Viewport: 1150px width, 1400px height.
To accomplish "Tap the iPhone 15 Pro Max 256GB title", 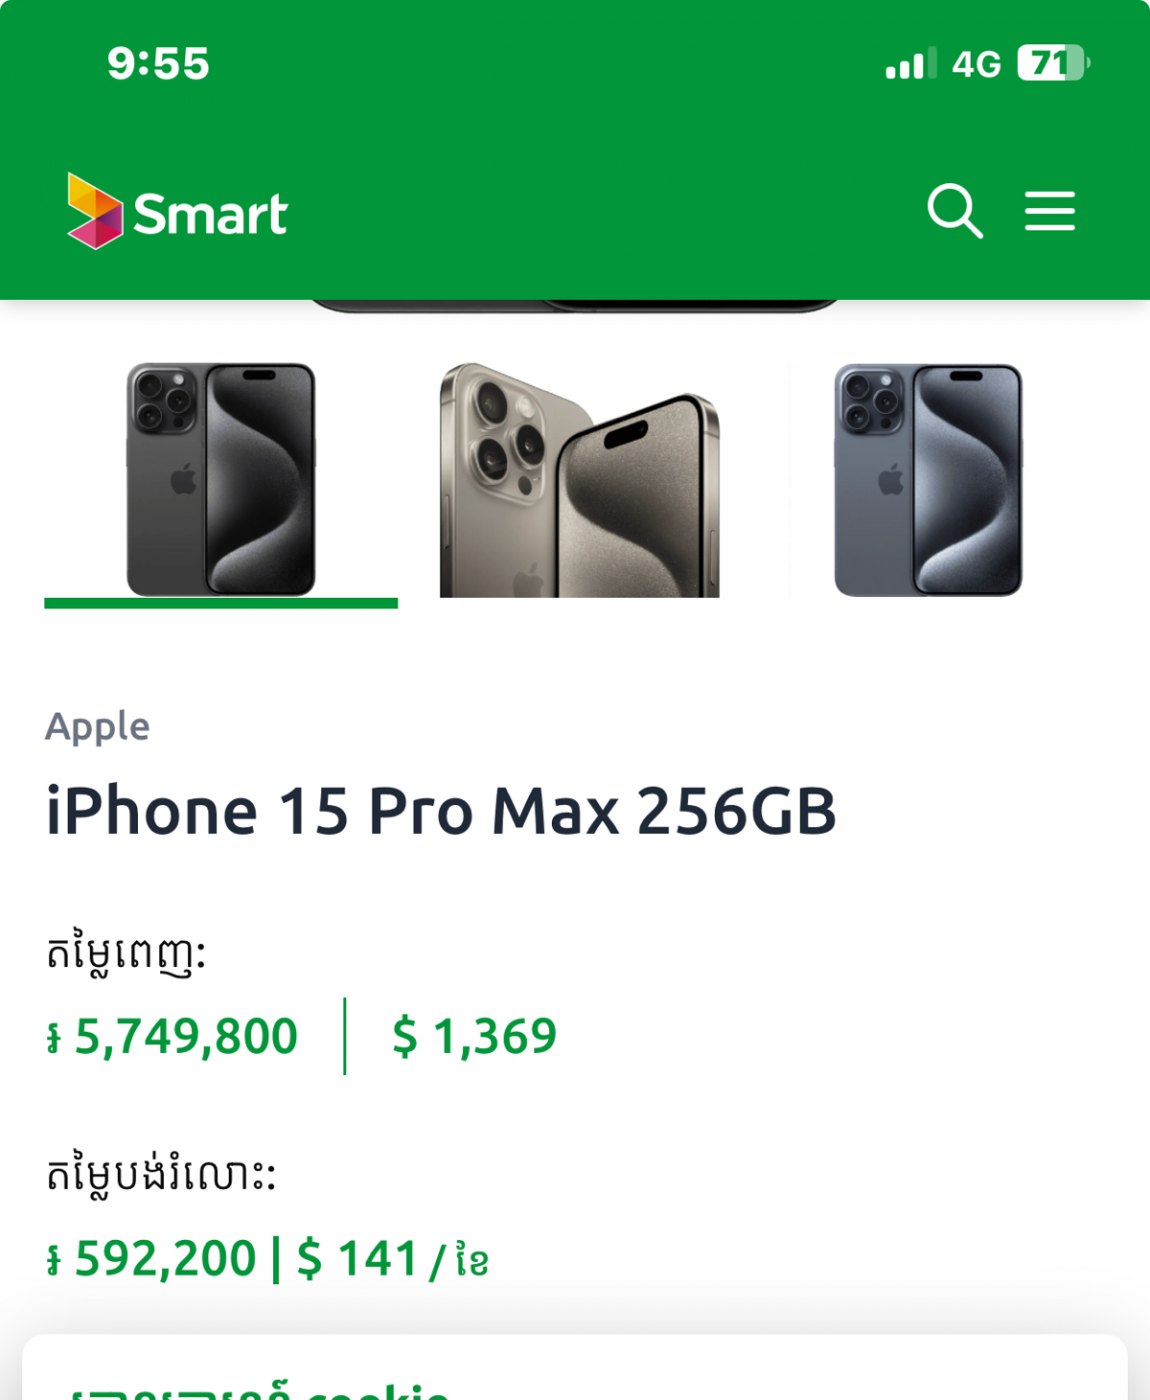I will pos(441,810).
